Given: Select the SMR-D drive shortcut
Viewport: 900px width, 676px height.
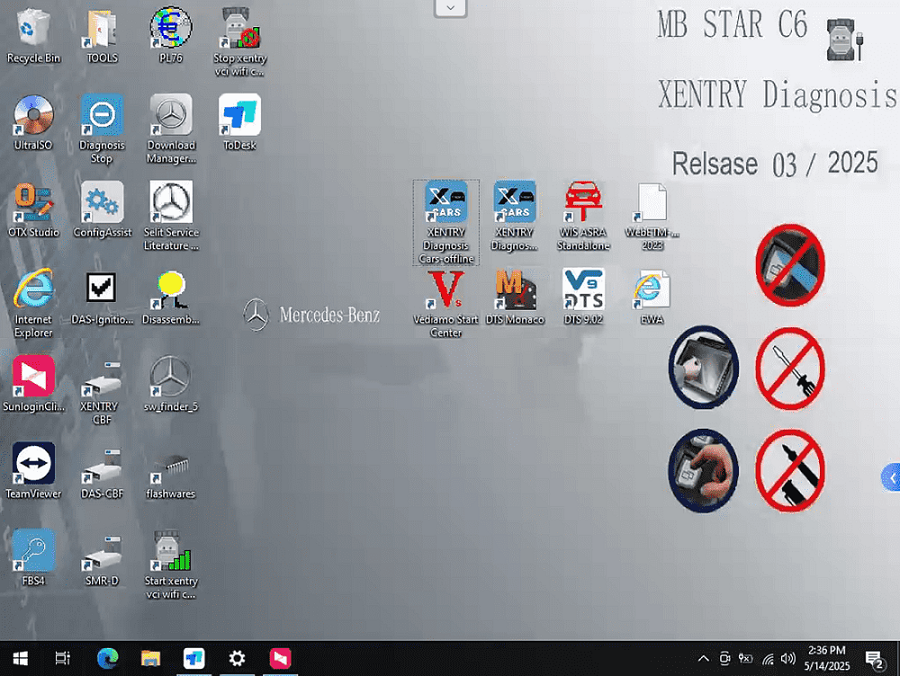Looking at the screenshot, I should tap(102, 560).
